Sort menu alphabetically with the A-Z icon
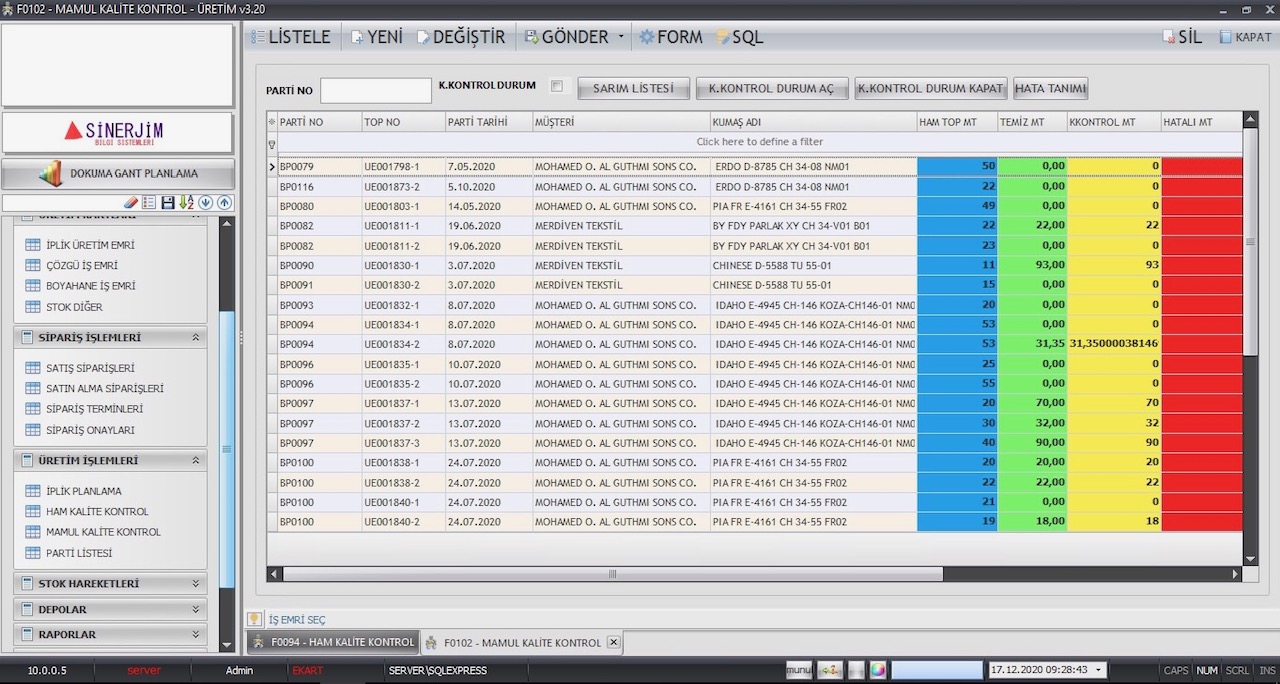Viewport: 1280px width, 684px height. (186, 203)
